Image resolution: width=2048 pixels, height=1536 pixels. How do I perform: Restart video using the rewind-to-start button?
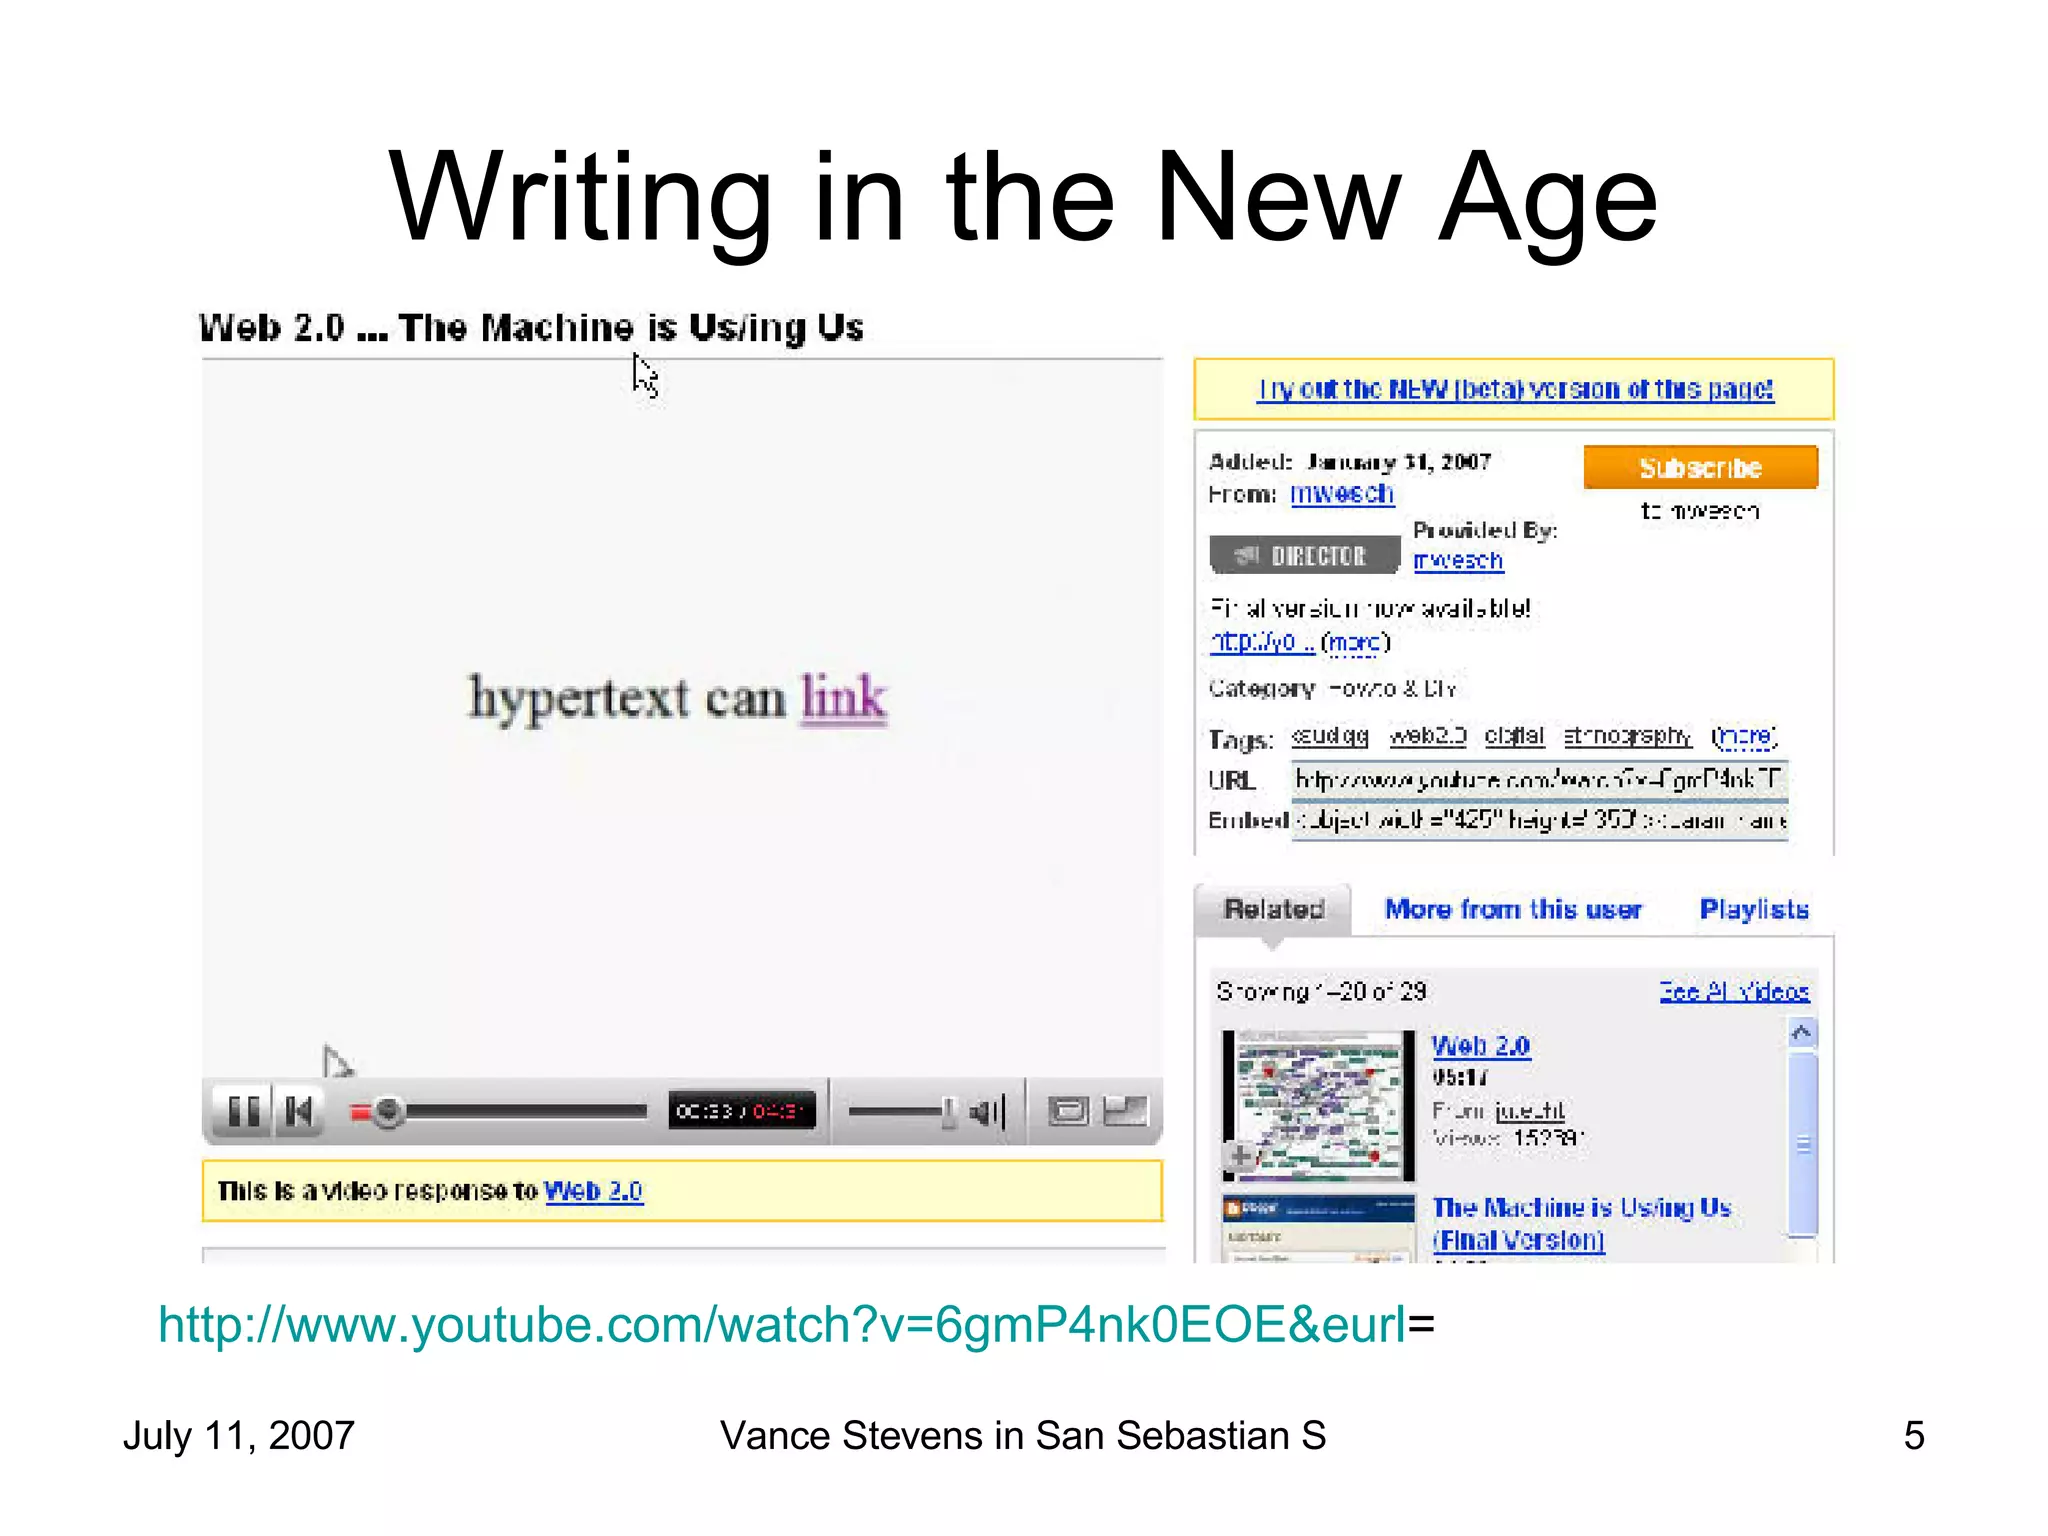[x=299, y=1111]
